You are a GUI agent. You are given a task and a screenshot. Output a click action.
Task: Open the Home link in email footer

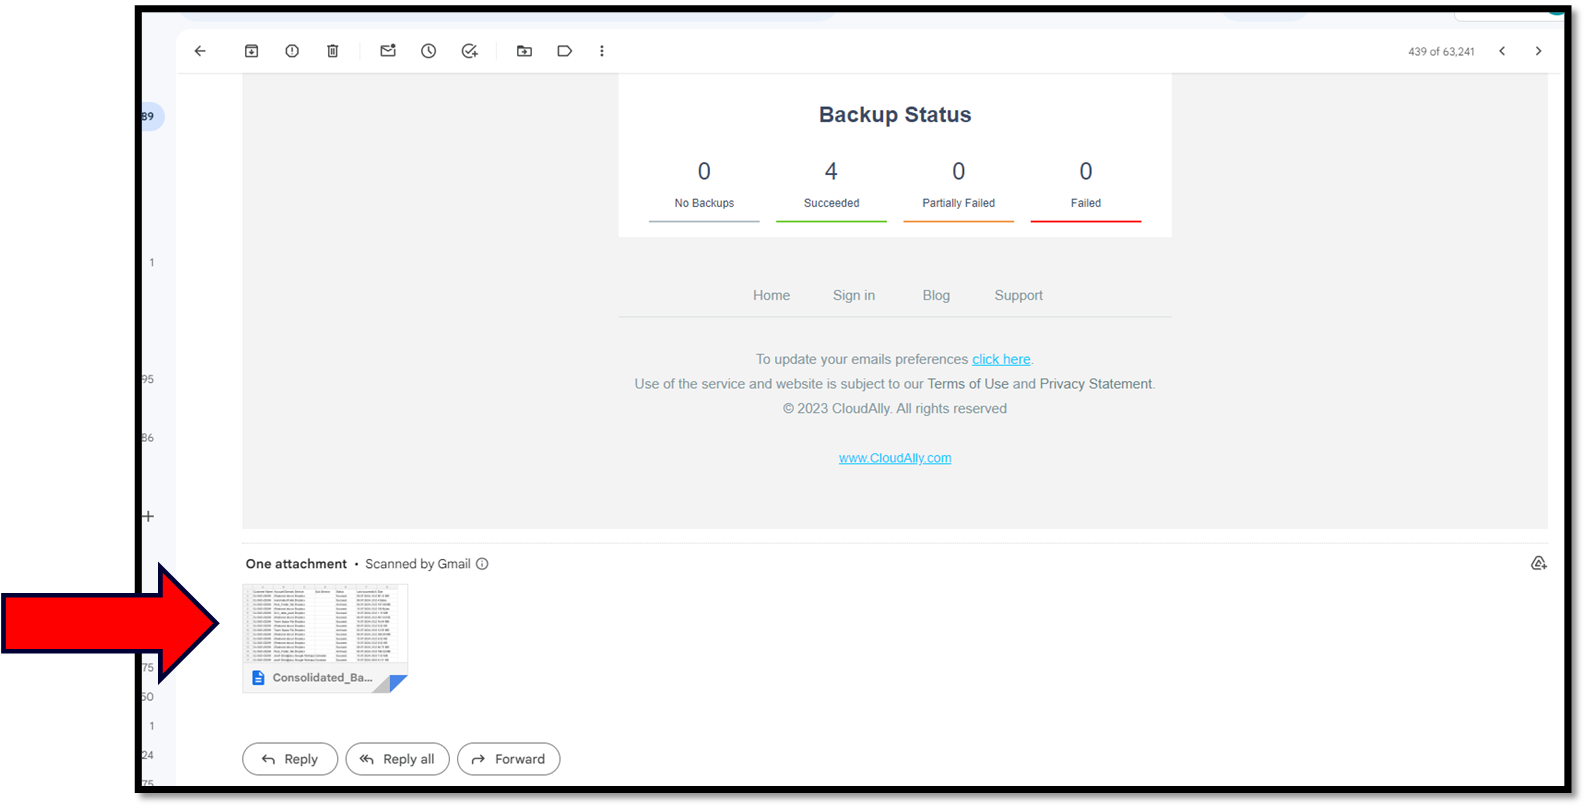(771, 295)
